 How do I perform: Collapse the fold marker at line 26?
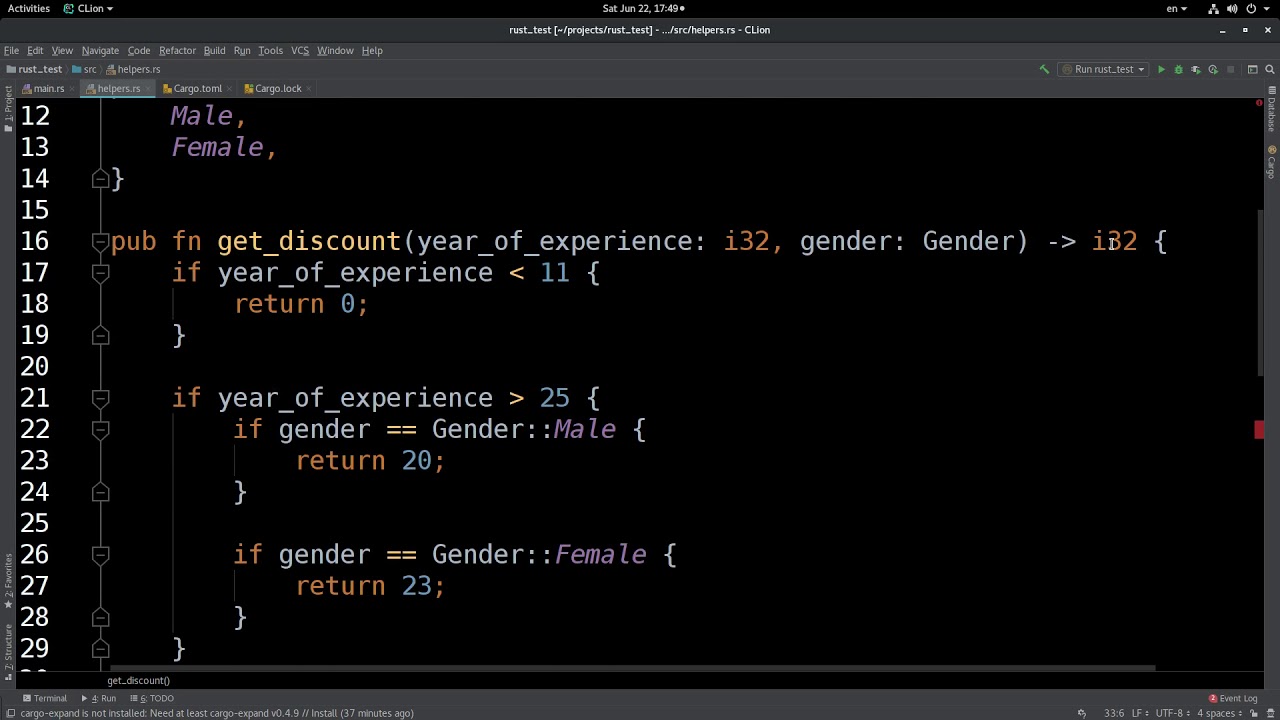point(100,554)
